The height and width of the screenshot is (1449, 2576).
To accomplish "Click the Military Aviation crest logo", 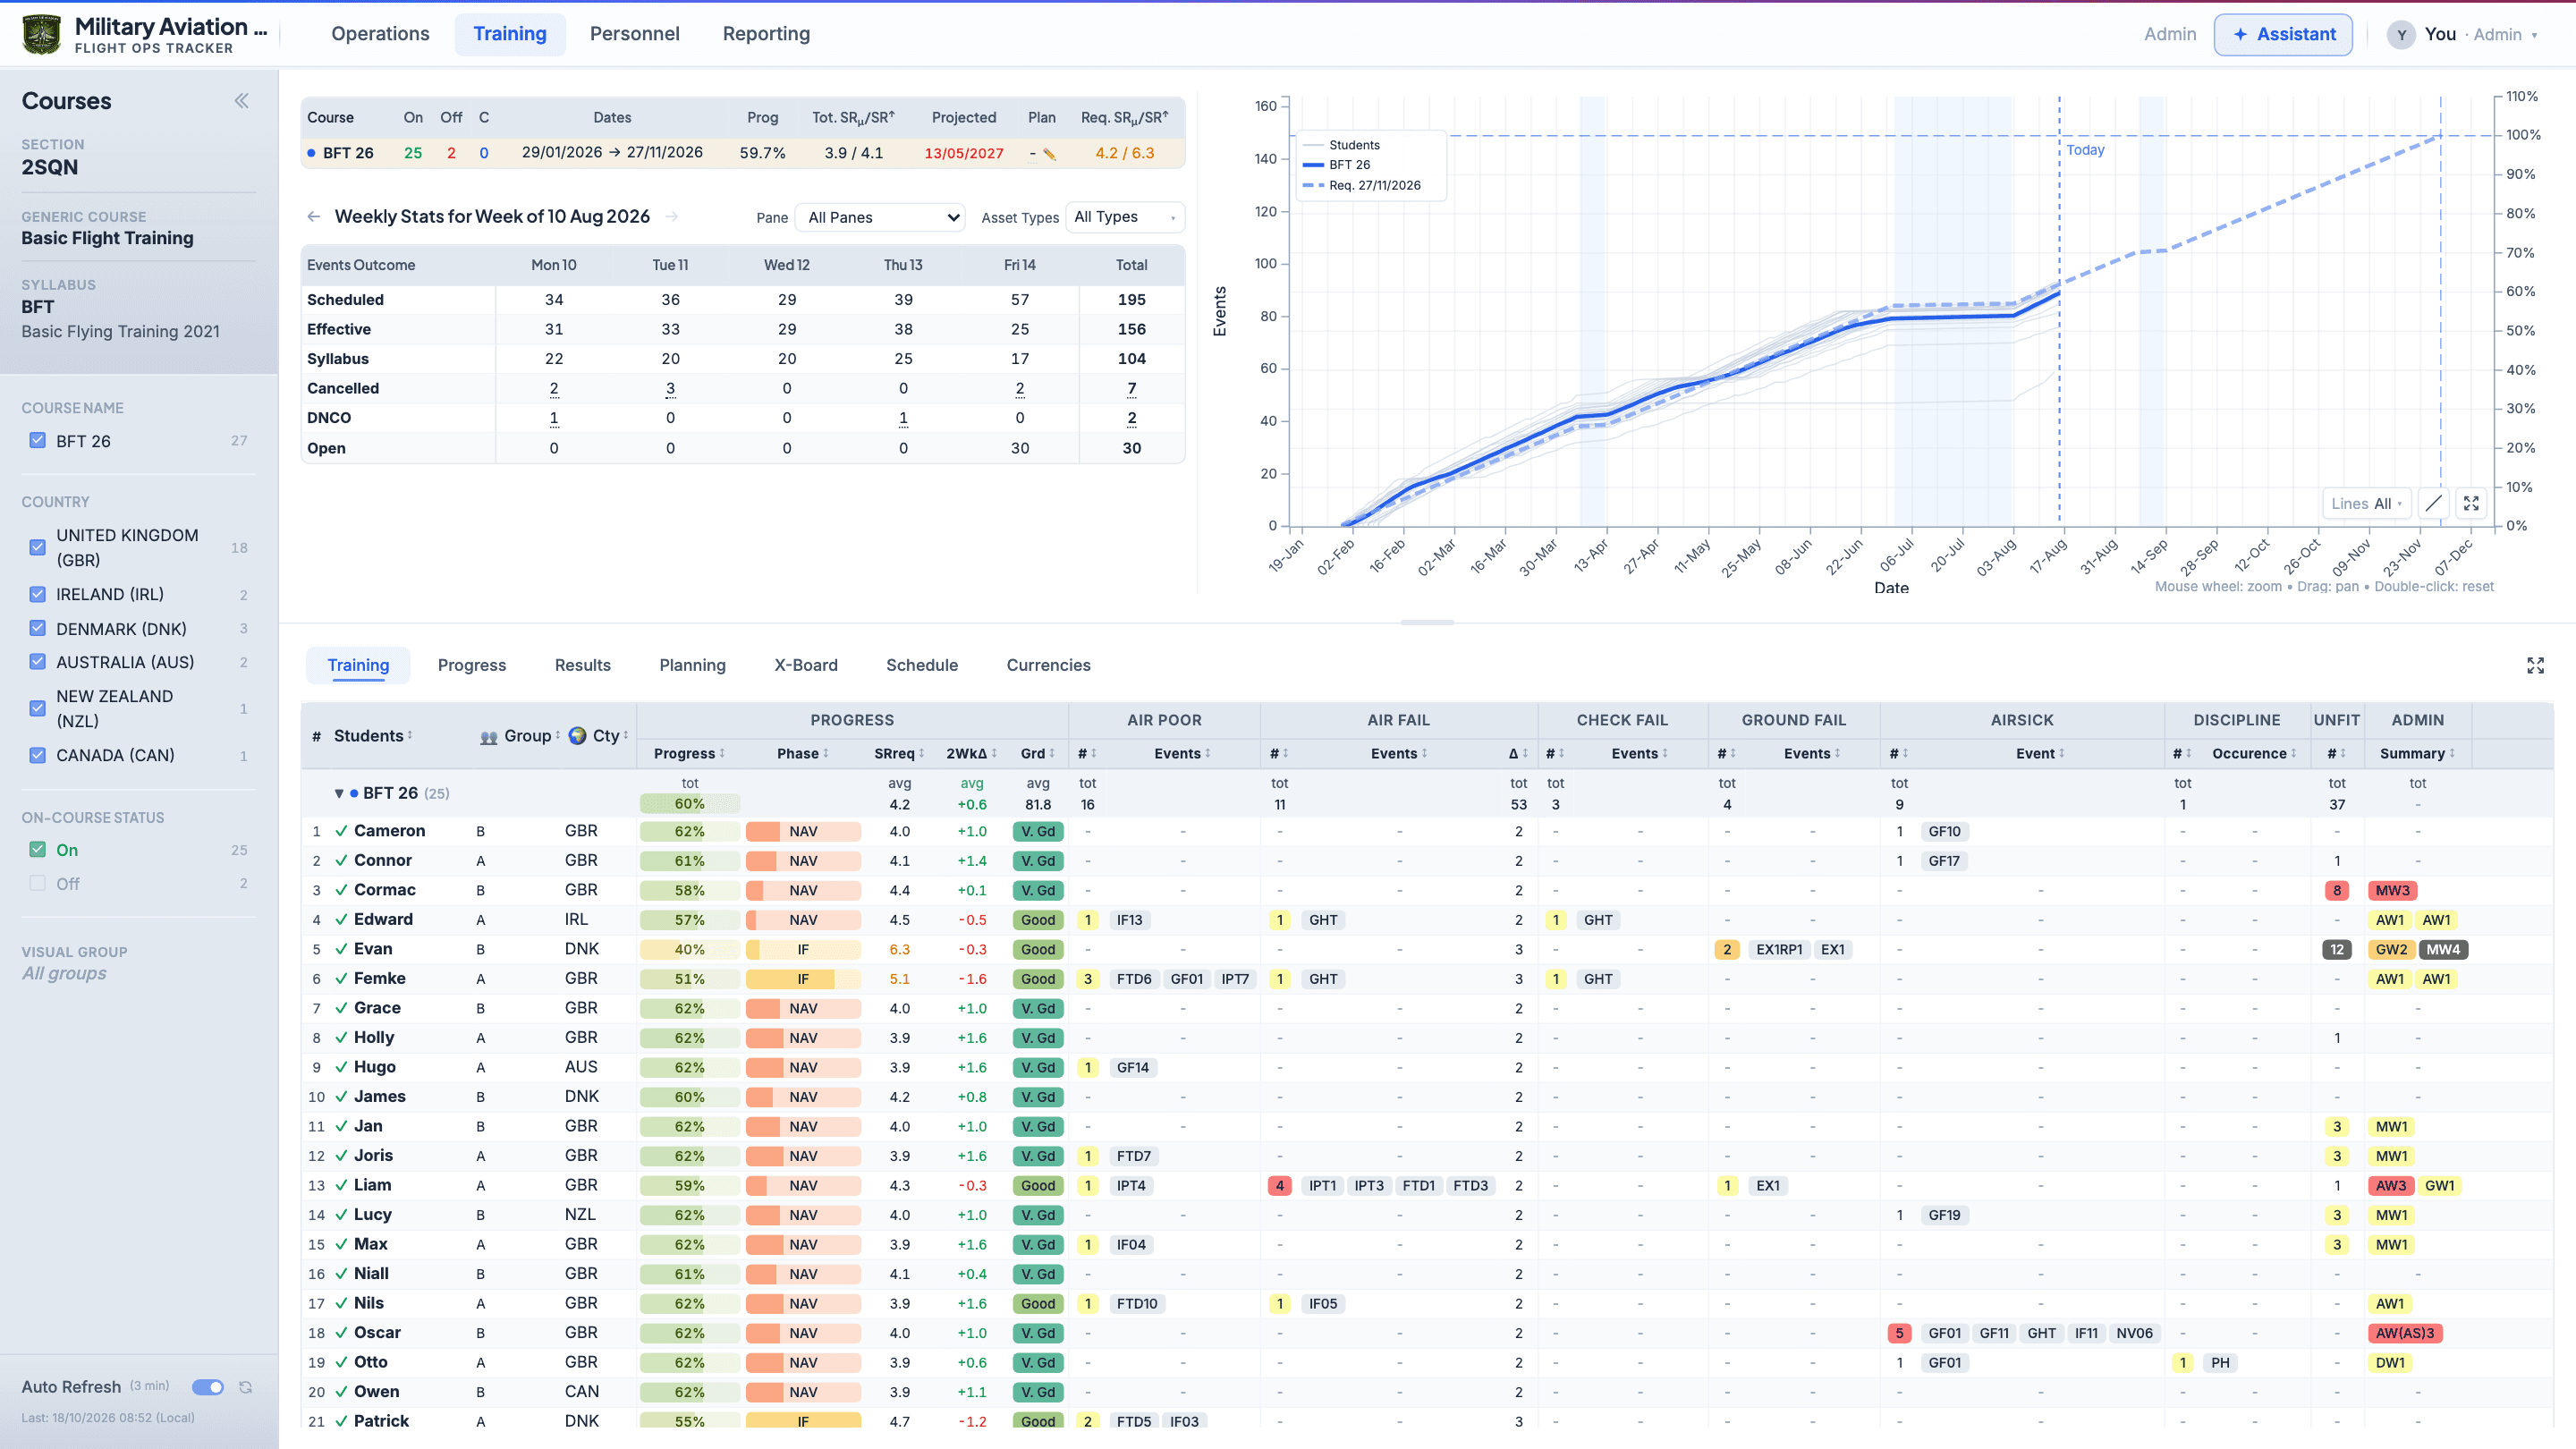I will pos(41,34).
